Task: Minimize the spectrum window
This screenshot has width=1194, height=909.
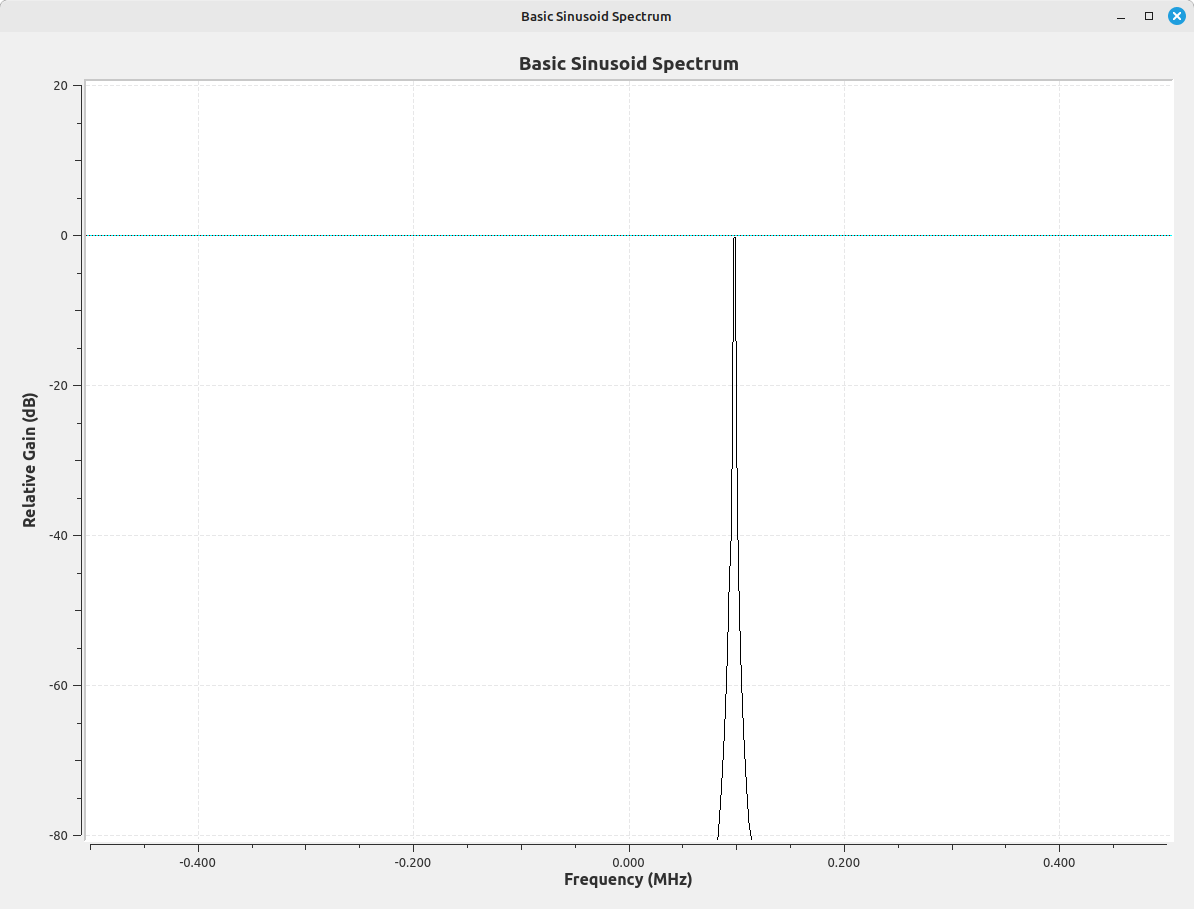Action: 1122,16
